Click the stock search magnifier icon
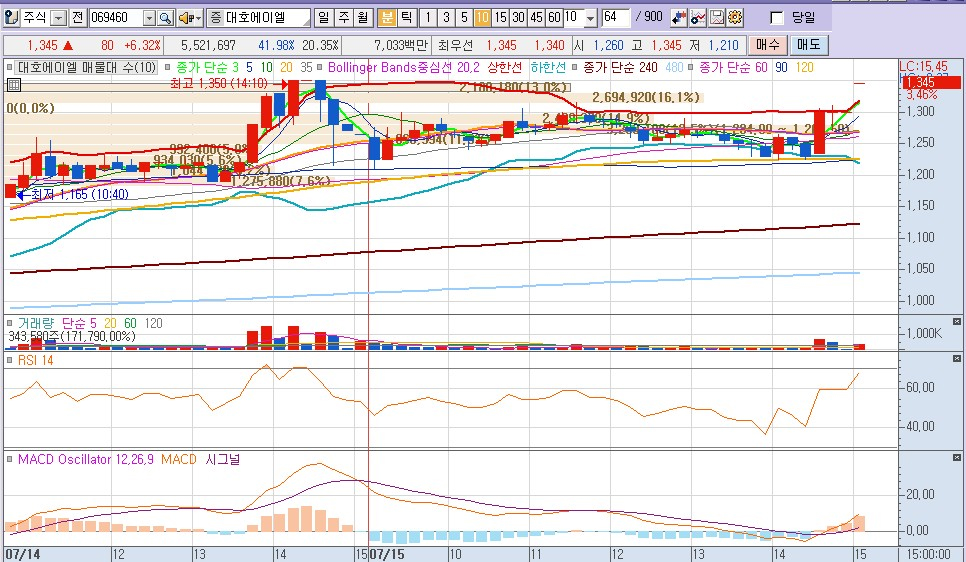This screenshot has width=966, height=562. click(x=165, y=18)
